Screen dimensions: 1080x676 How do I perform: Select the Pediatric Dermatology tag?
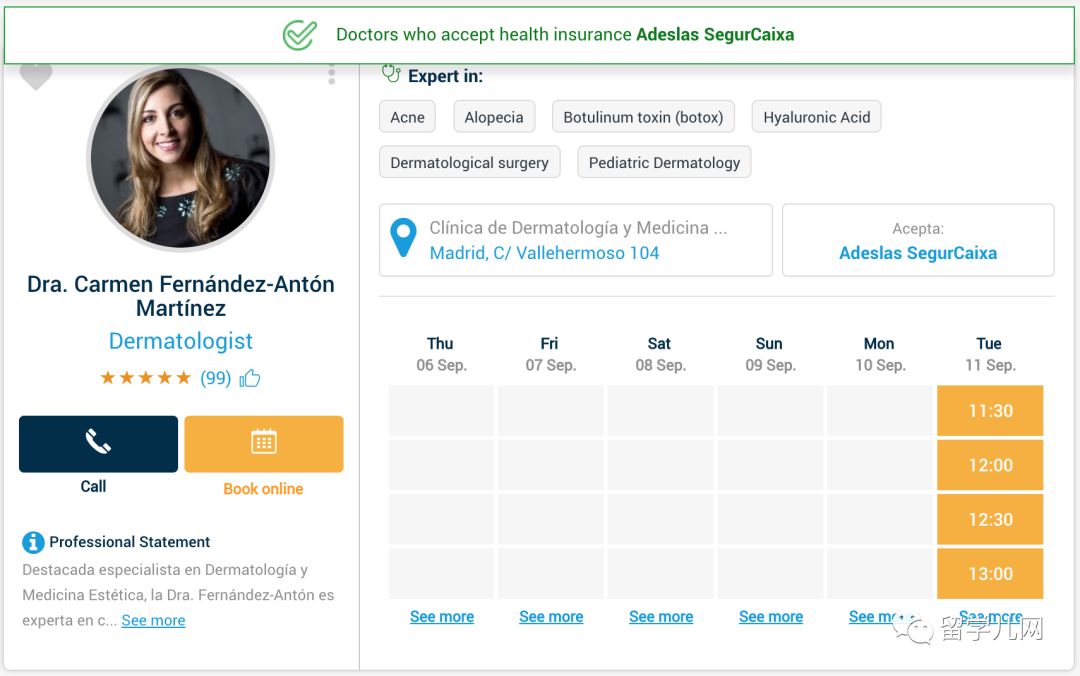click(x=664, y=163)
